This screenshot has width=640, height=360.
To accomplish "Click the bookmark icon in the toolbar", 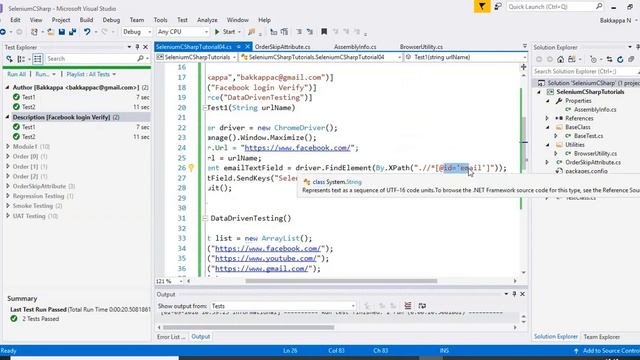I will tap(324, 31).
